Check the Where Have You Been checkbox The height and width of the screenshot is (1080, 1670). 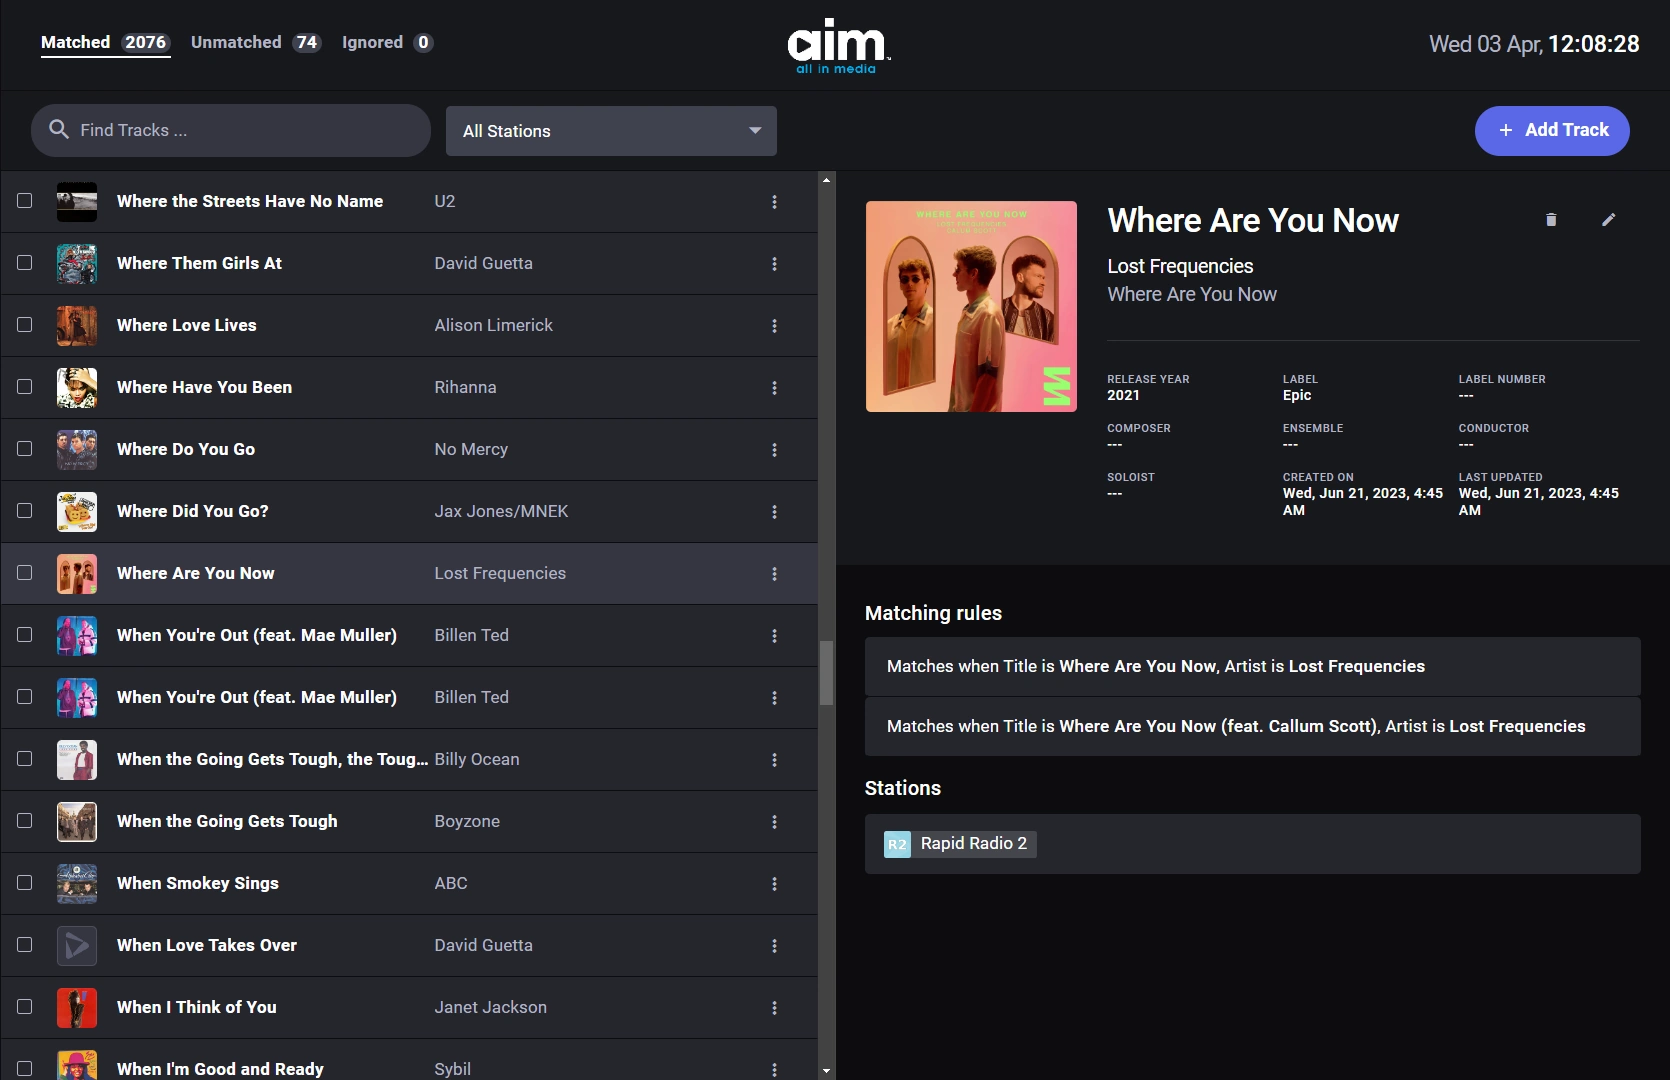click(25, 387)
